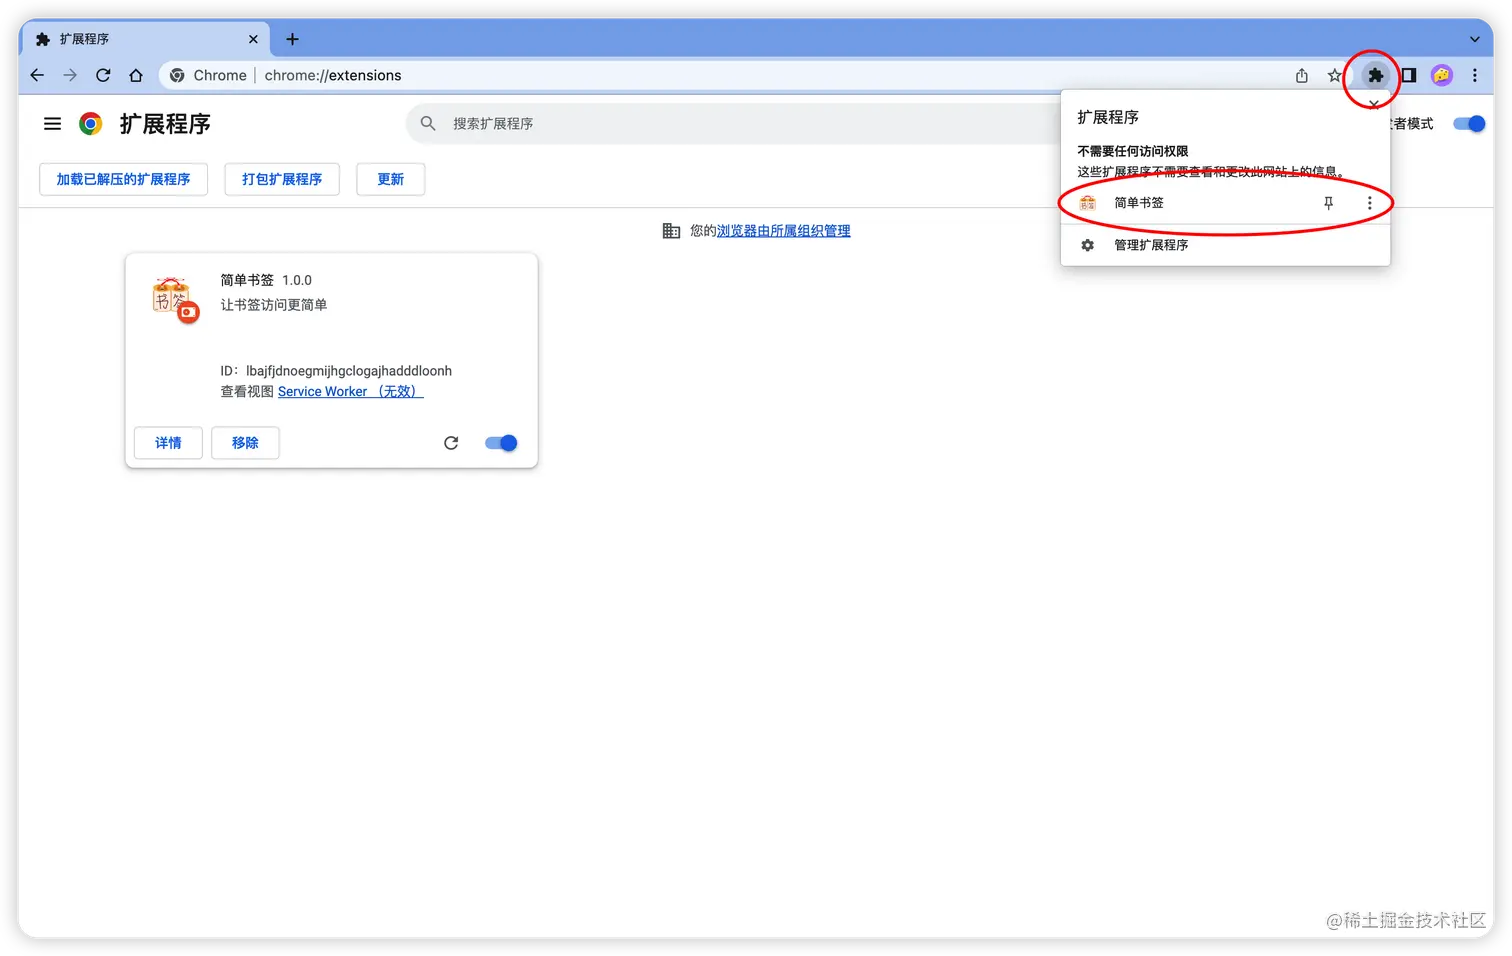Open 浏览器由所属组织管理 link

[784, 231]
